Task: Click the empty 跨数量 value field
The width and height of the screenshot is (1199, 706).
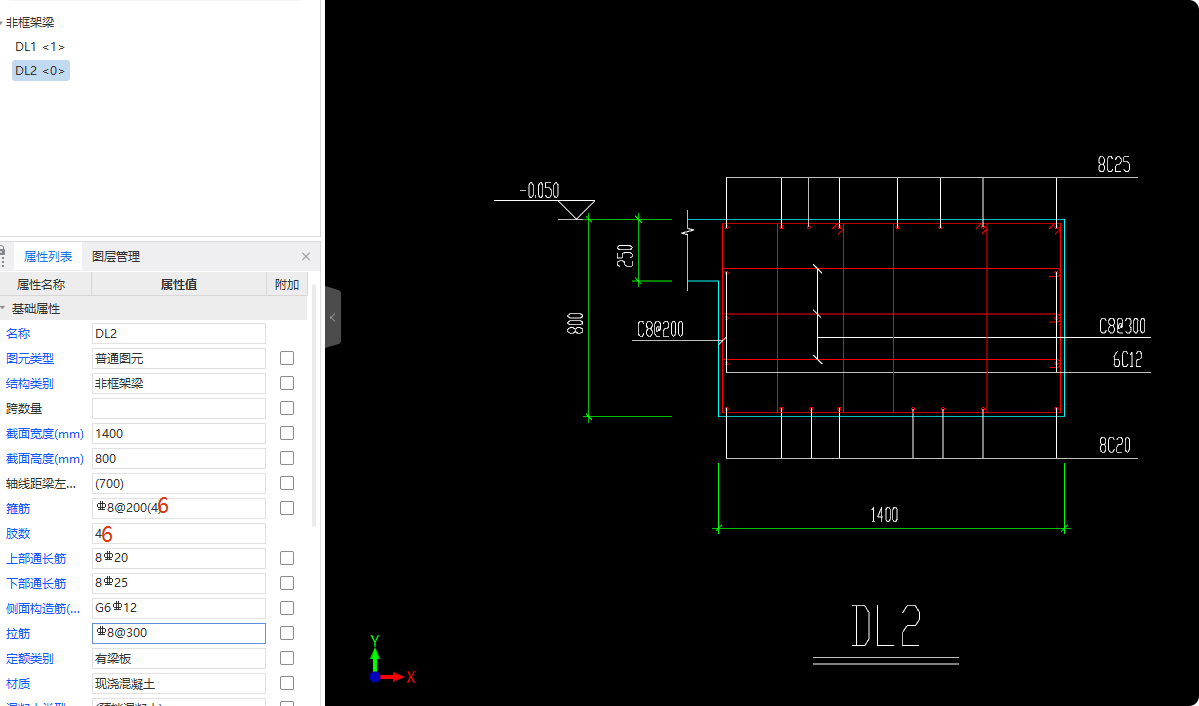Action: coord(179,408)
